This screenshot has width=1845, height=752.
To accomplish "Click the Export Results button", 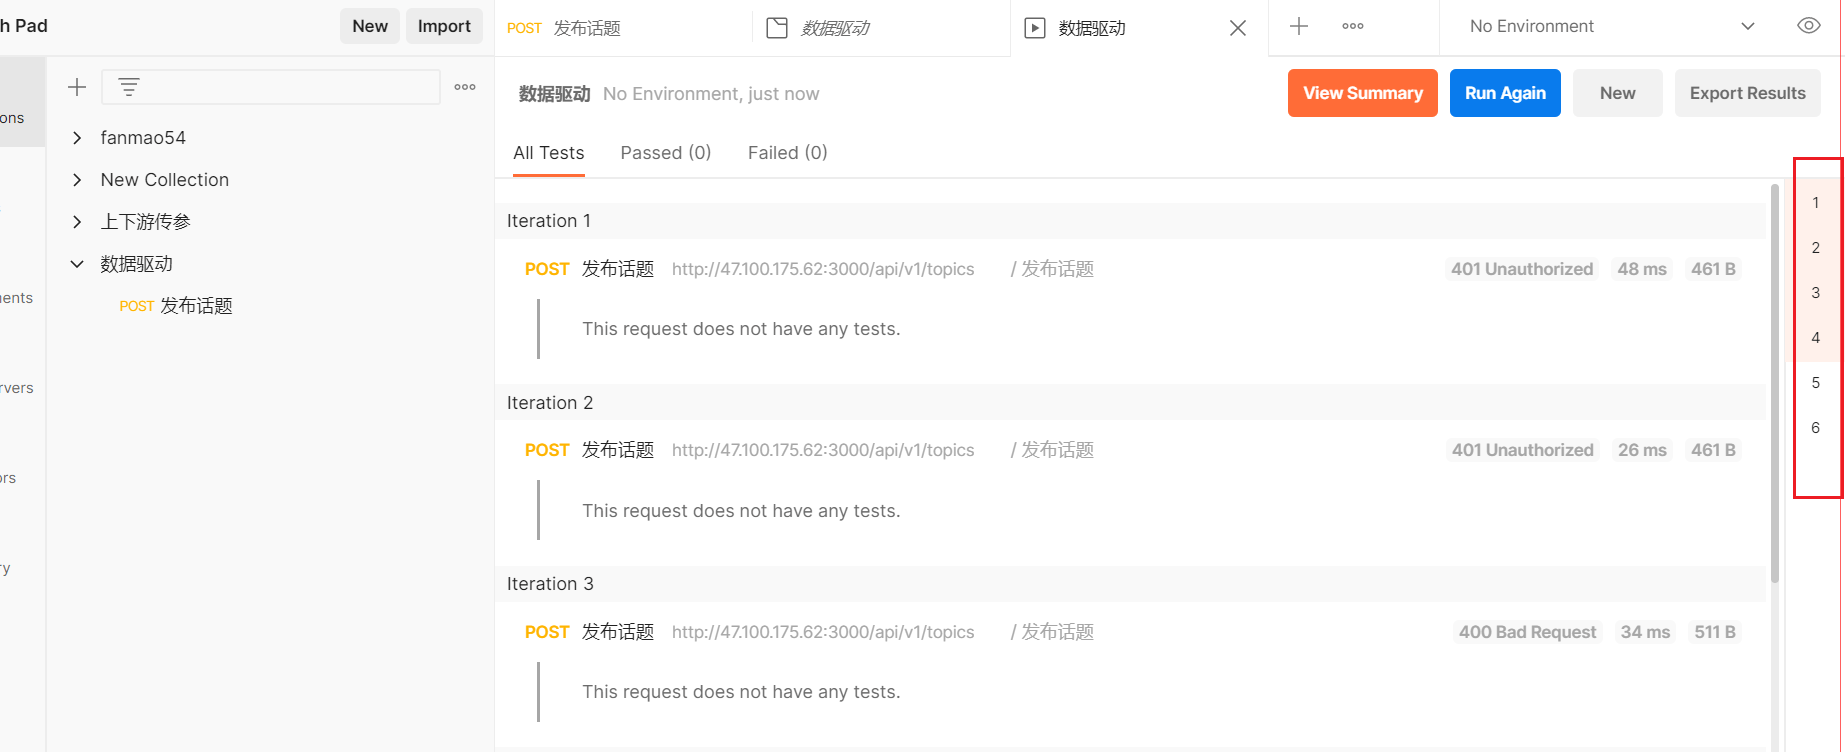I will tap(1748, 93).
